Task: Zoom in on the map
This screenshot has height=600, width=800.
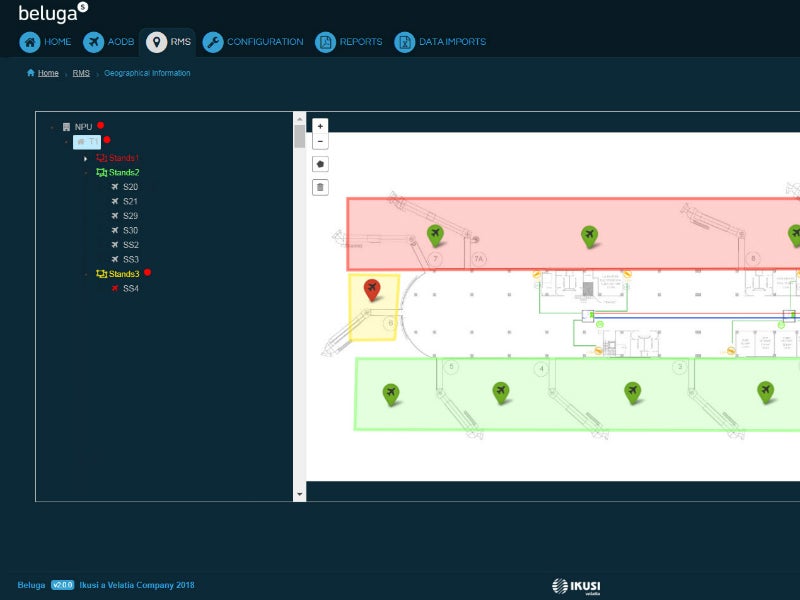Action: coord(320,127)
